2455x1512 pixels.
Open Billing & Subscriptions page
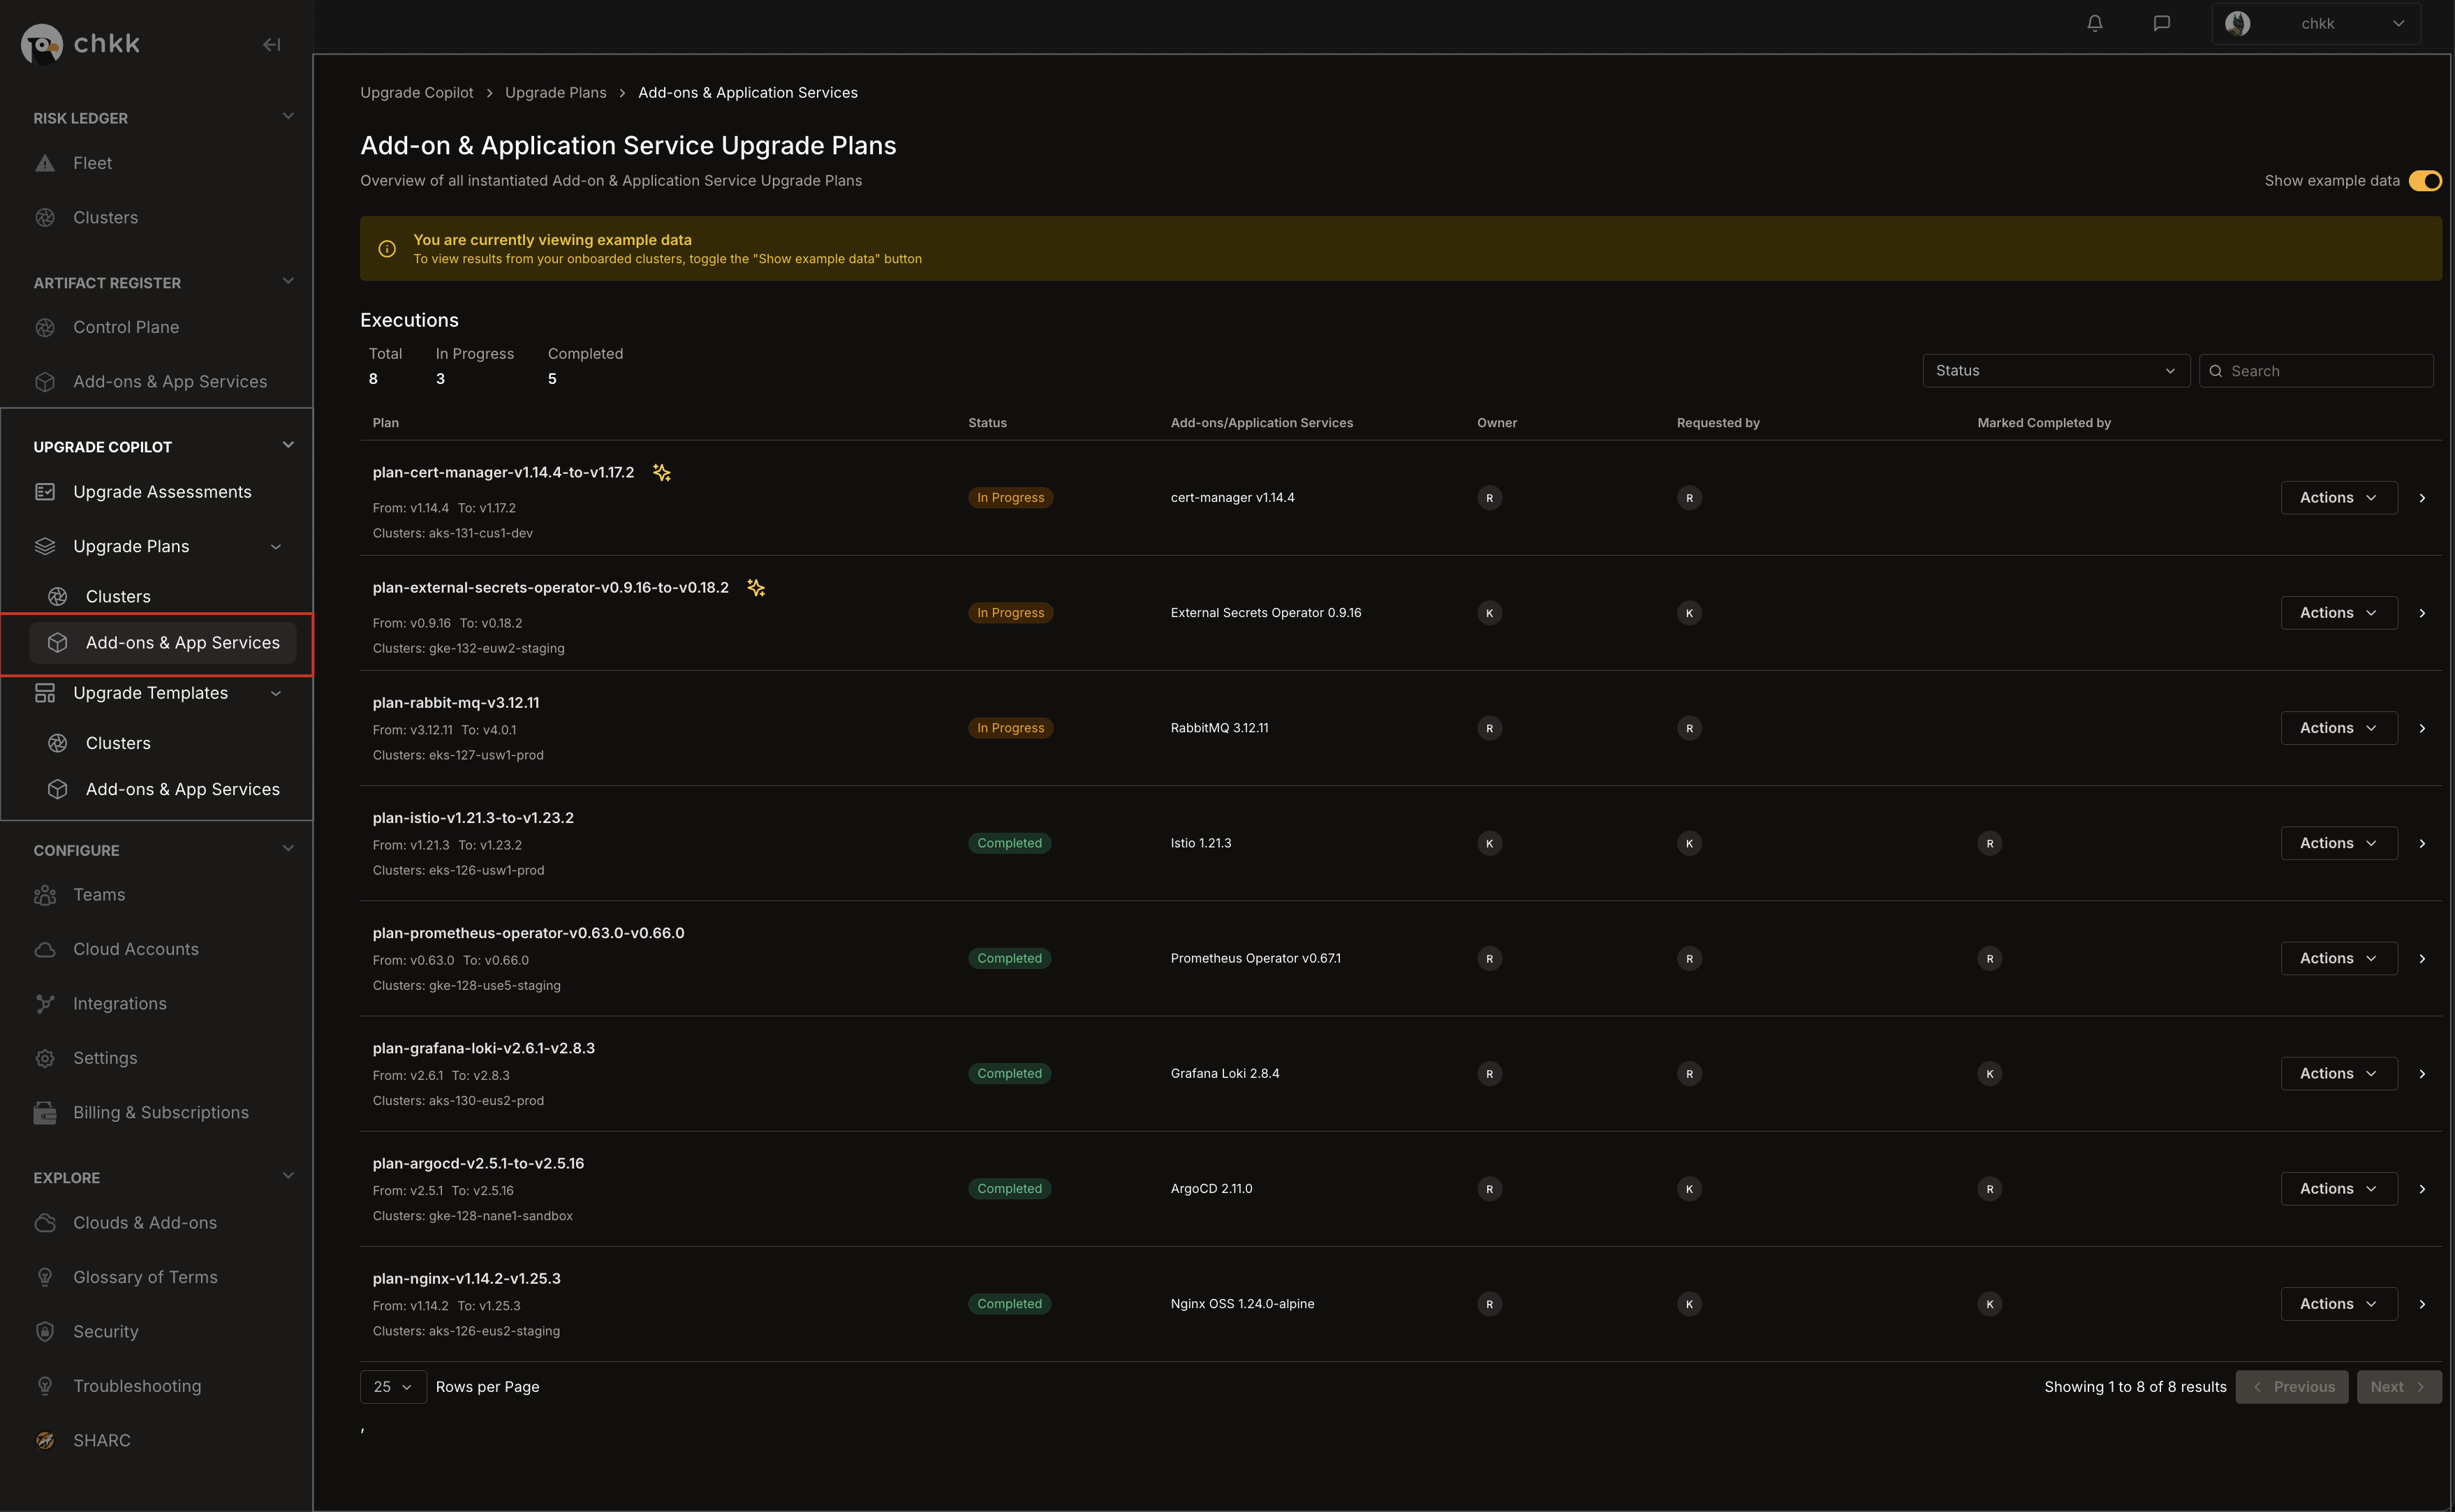coord(160,1112)
